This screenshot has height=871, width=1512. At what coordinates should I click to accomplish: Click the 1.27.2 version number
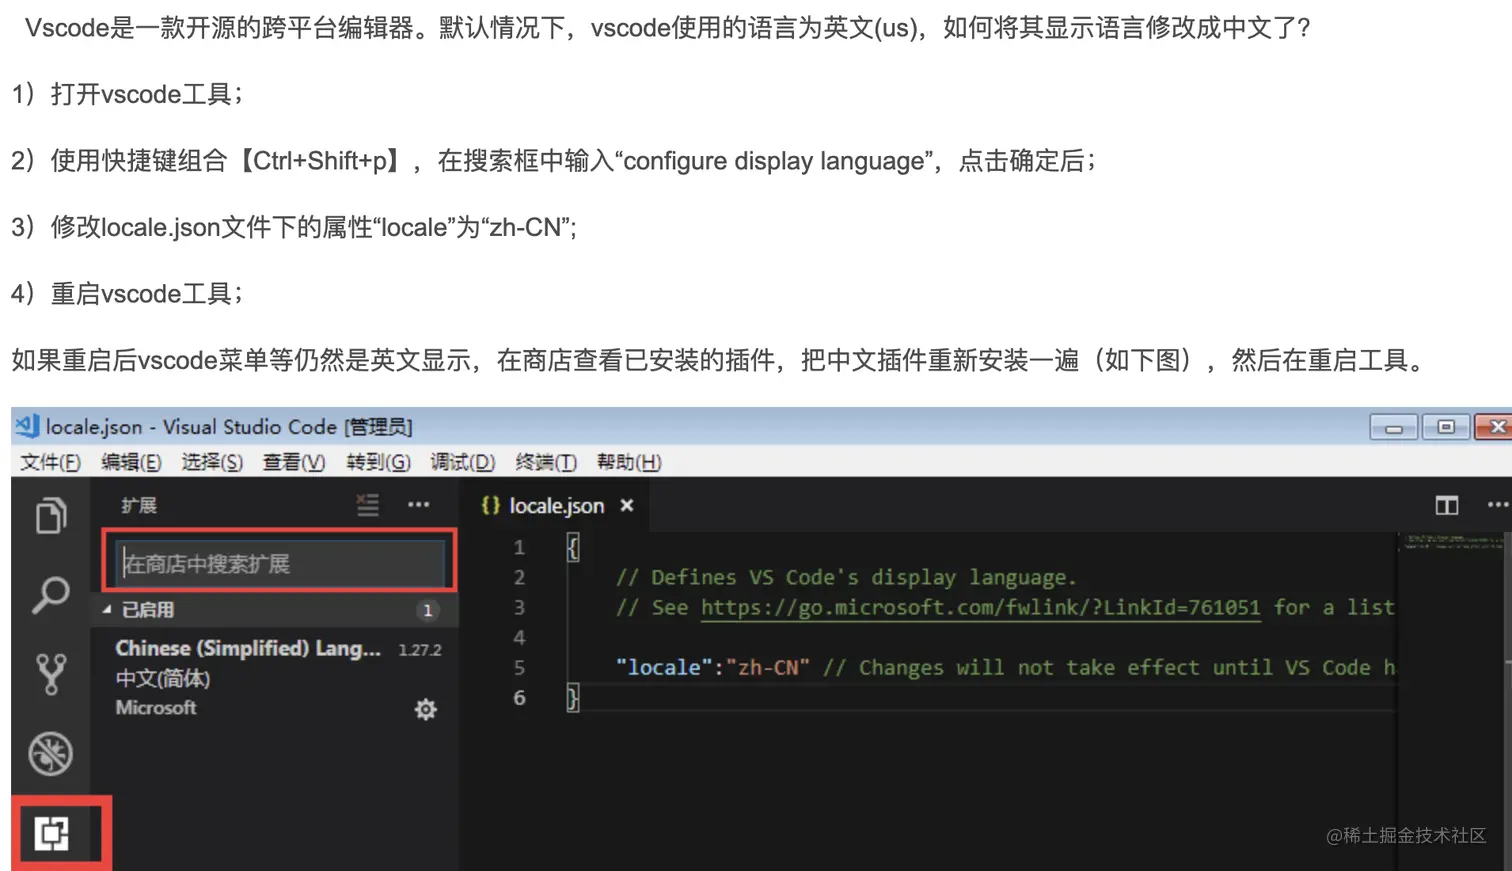[x=420, y=650]
